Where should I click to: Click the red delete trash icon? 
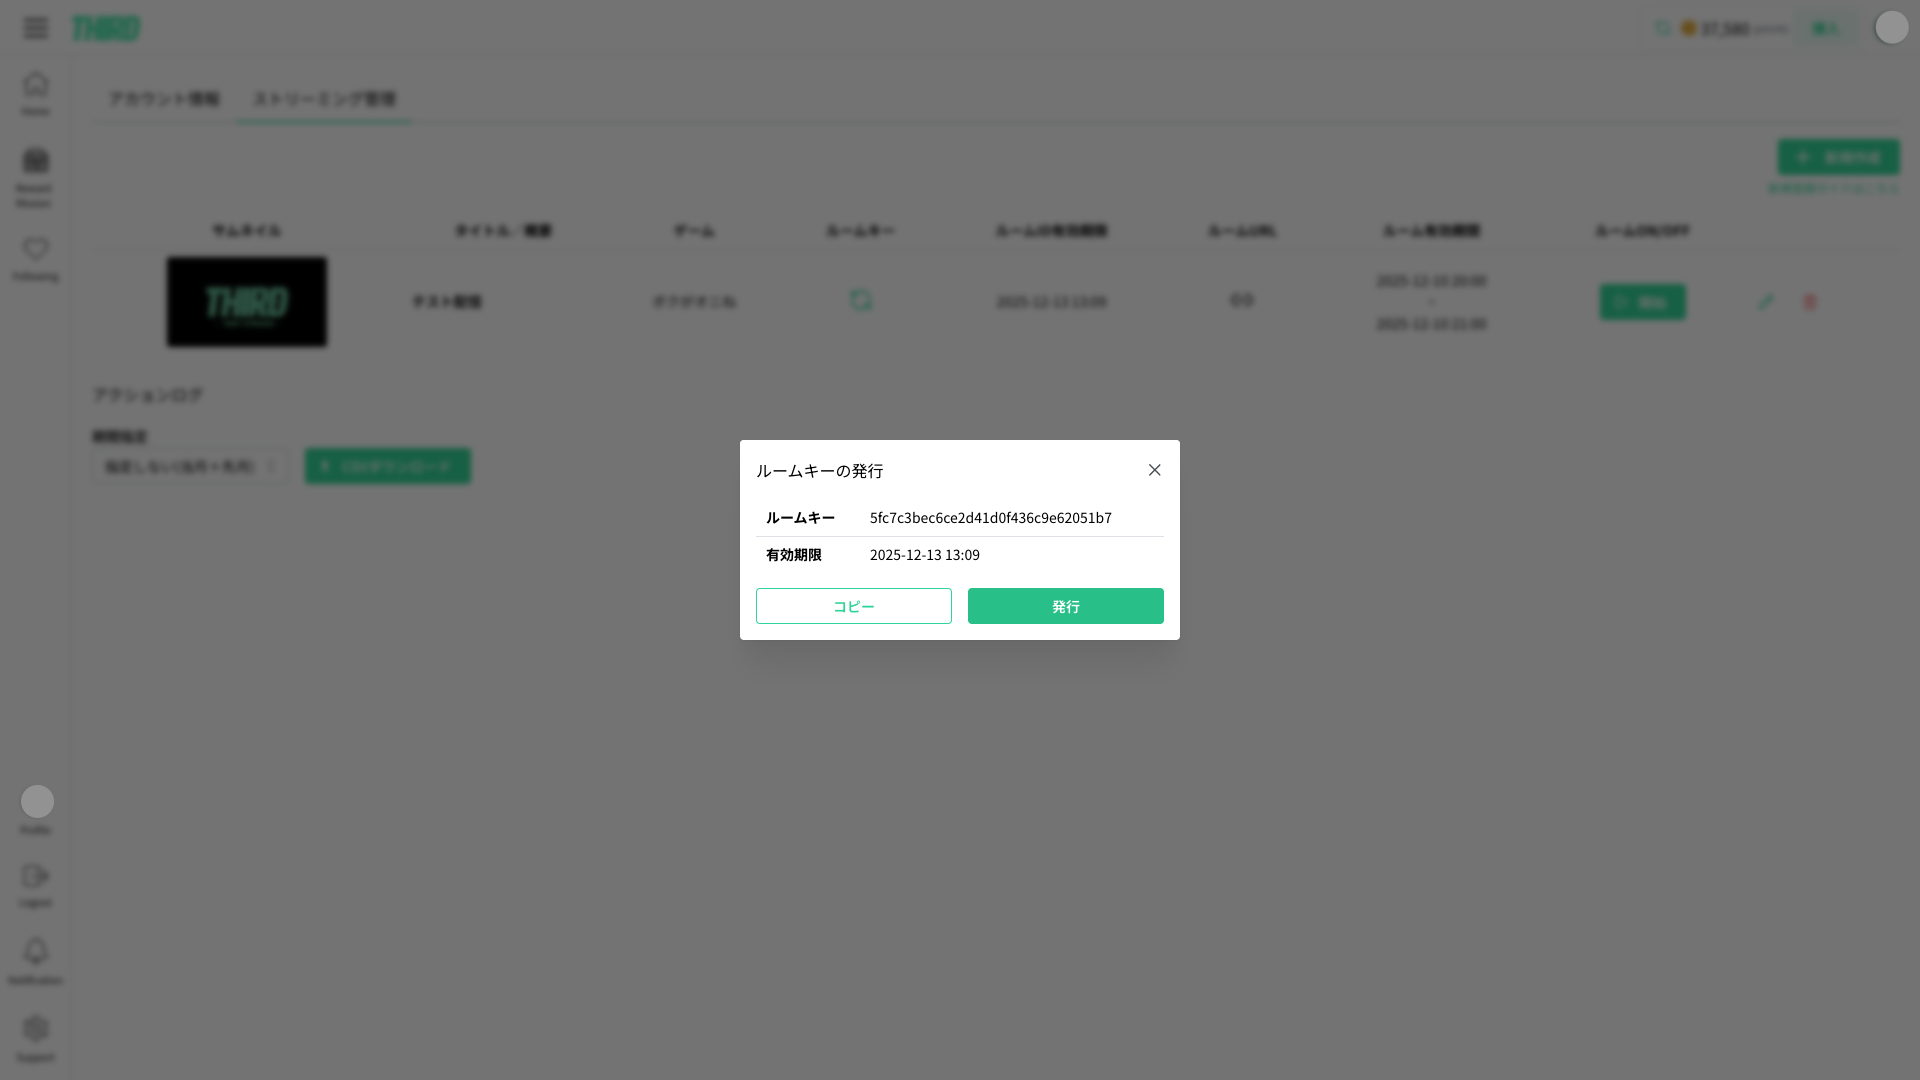1810,301
